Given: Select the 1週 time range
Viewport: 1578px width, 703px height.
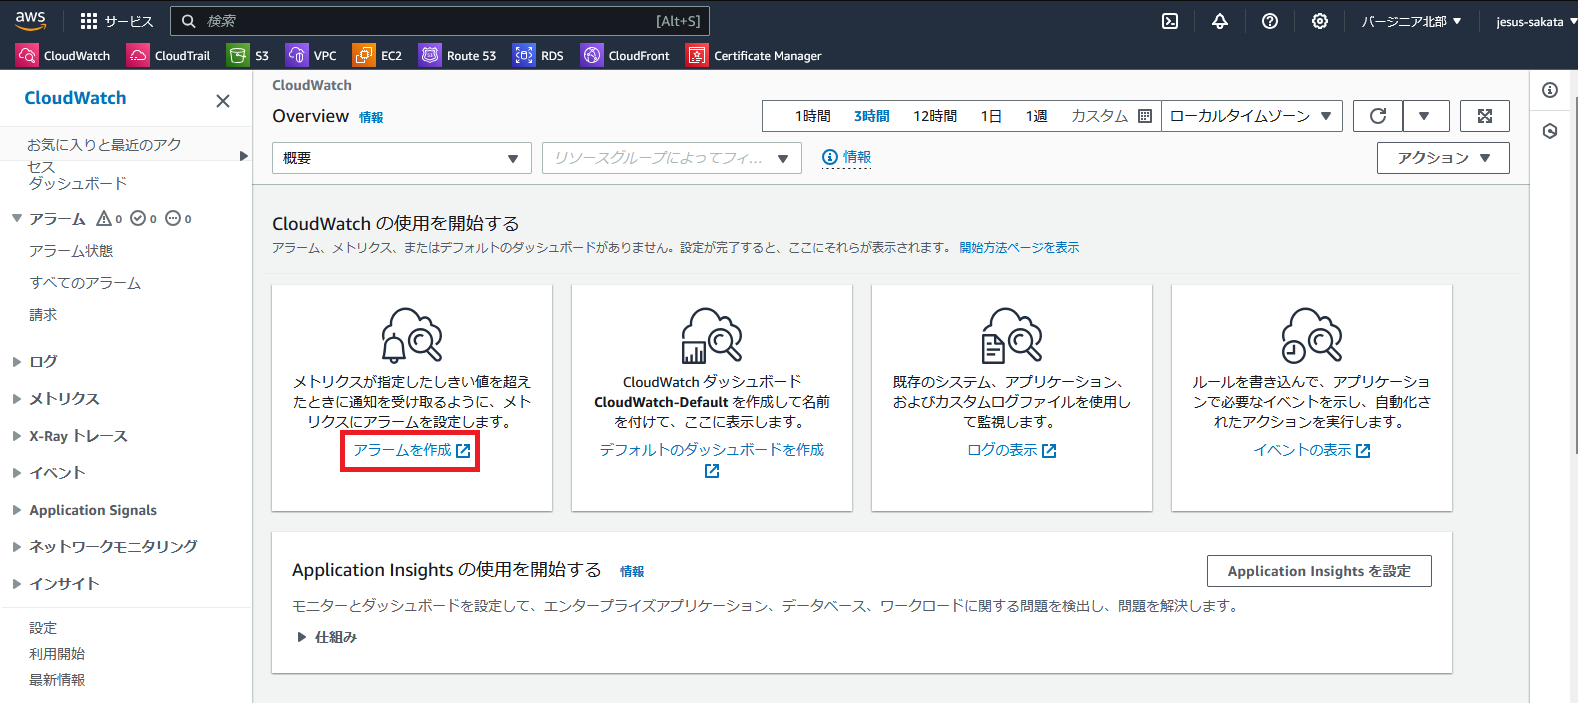Looking at the screenshot, I should tap(1036, 116).
